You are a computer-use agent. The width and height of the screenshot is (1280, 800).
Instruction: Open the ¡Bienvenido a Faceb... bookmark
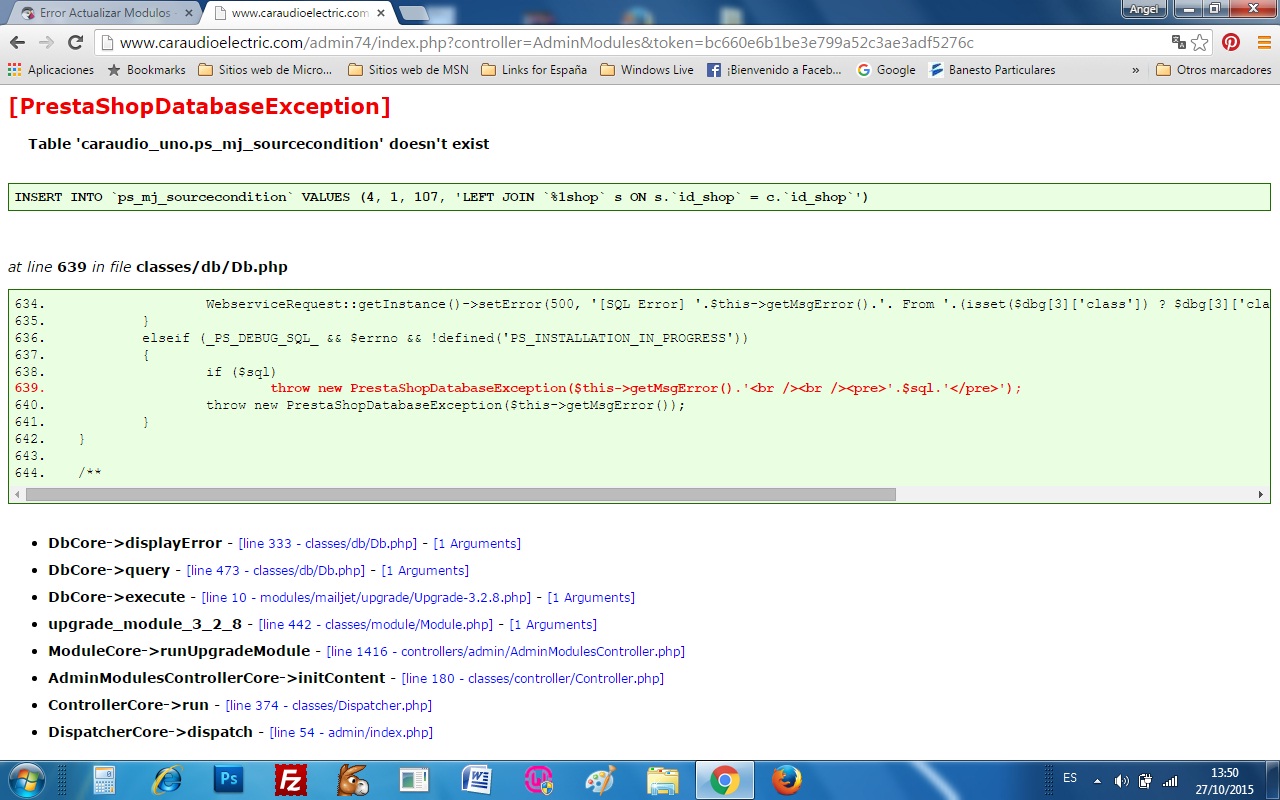(775, 70)
